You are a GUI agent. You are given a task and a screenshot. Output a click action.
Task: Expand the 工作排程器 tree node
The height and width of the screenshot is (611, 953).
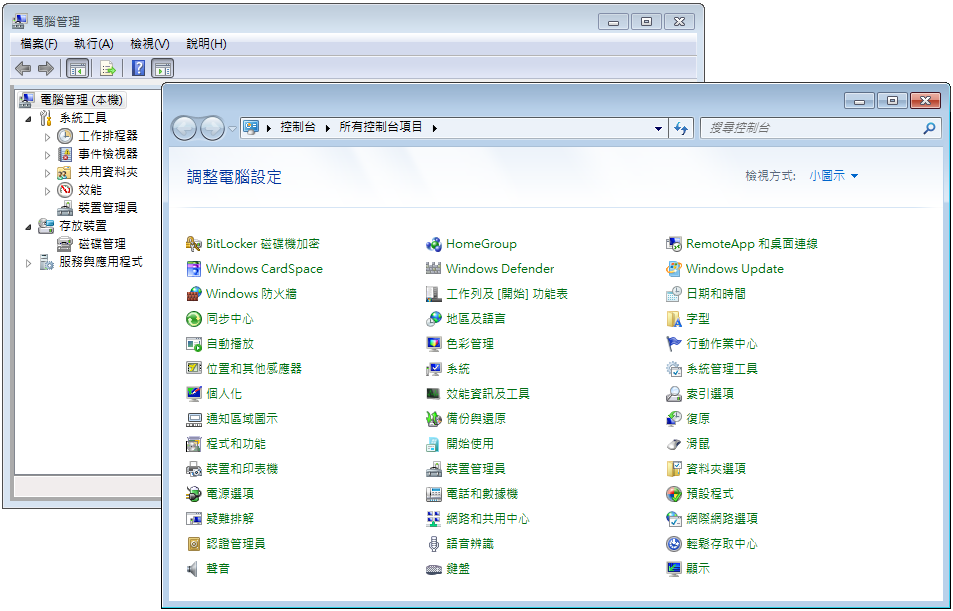(x=47, y=137)
